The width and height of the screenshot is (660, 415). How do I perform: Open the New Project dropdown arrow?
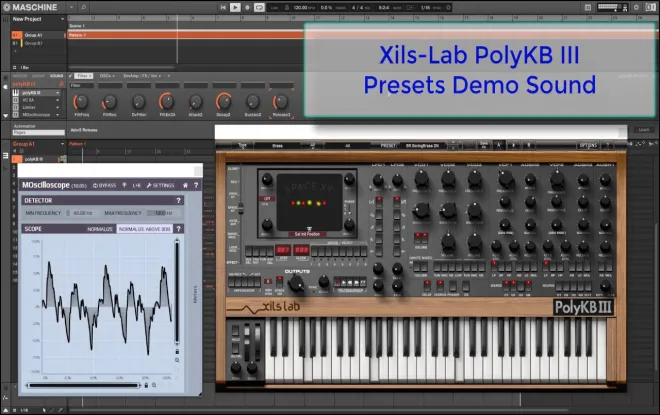tap(62, 19)
